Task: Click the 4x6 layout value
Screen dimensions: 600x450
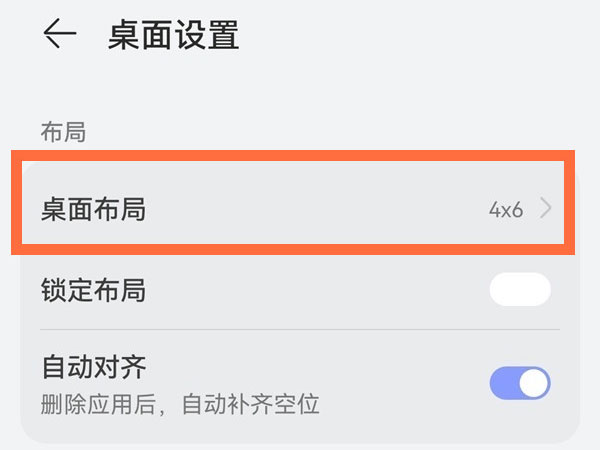Action: pos(506,209)
